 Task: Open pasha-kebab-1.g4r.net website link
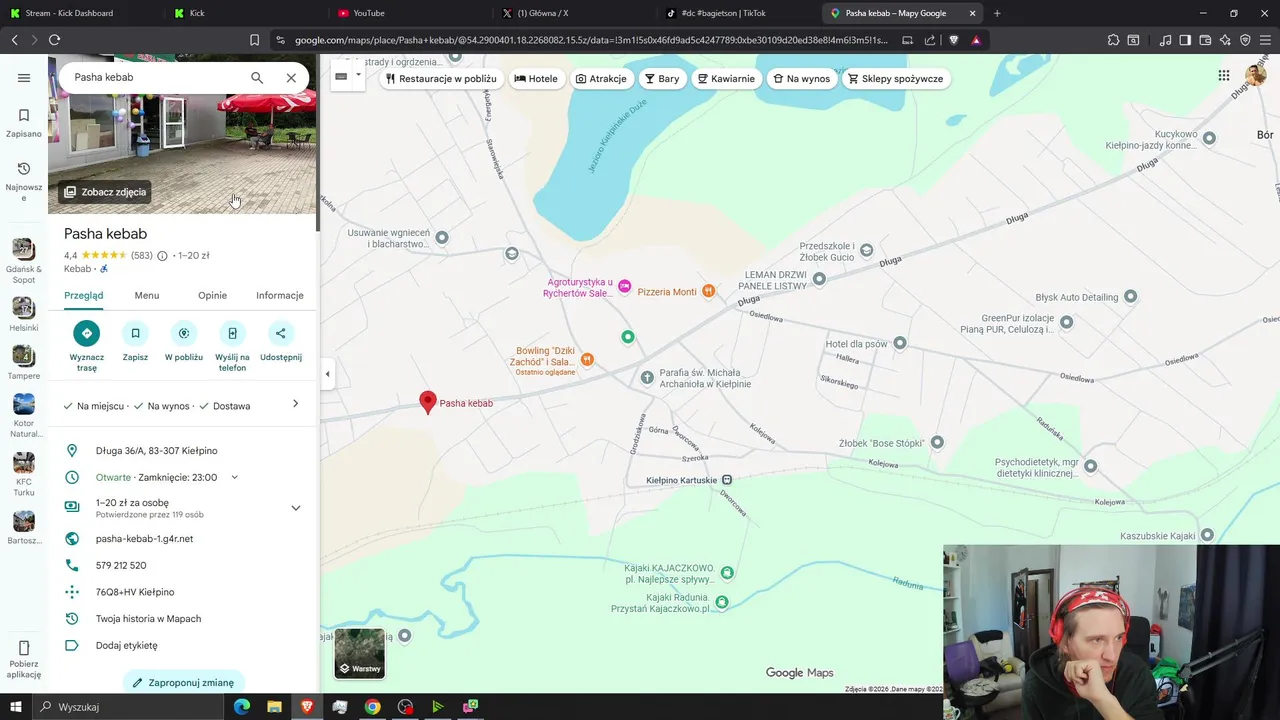[x=144, y=539]
